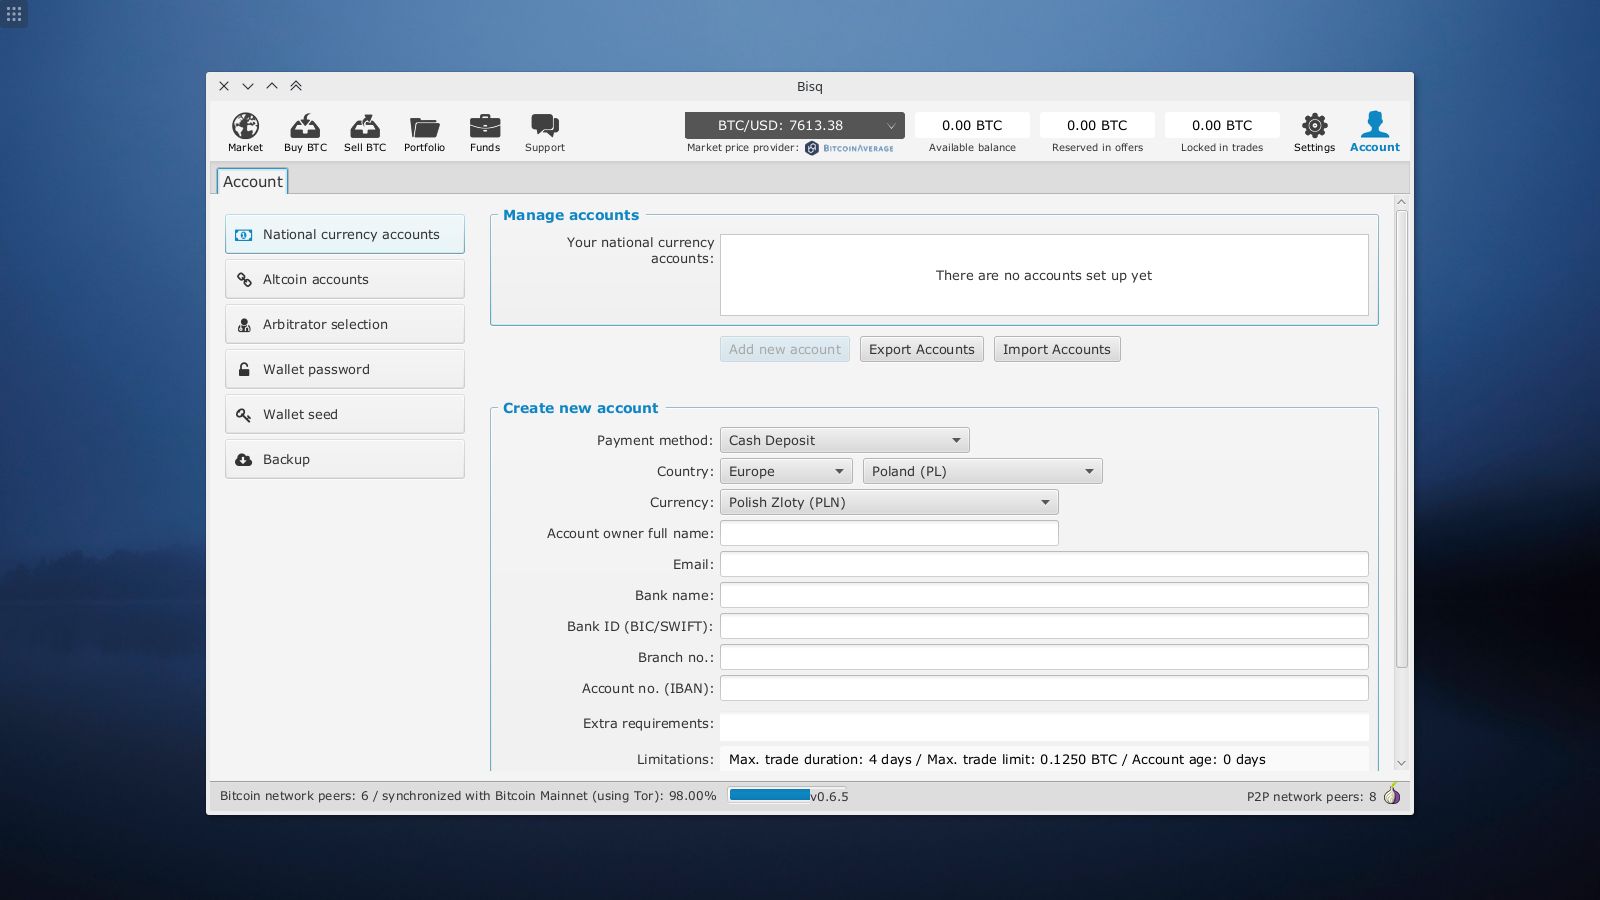
Task: Open the Buy BTC section
Action: click(305, 126)
